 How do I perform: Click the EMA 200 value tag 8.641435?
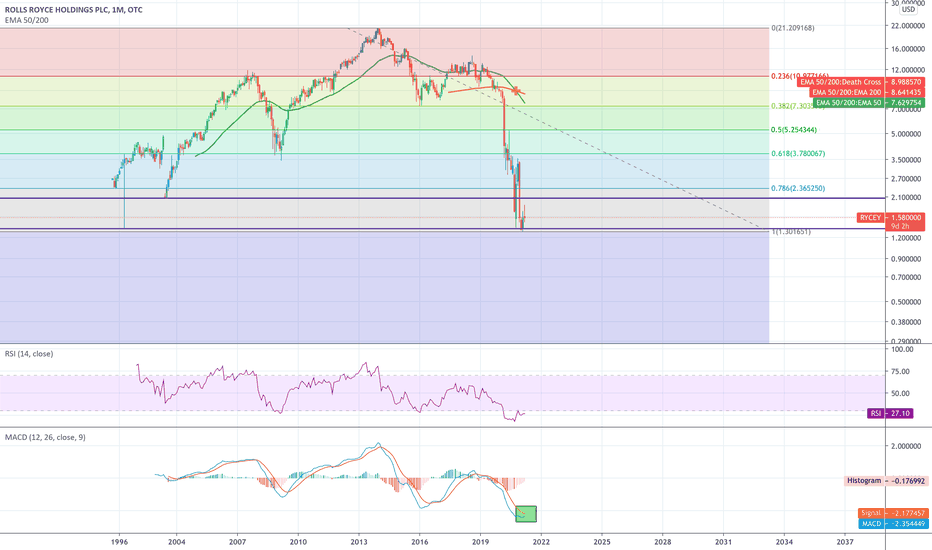867,92
